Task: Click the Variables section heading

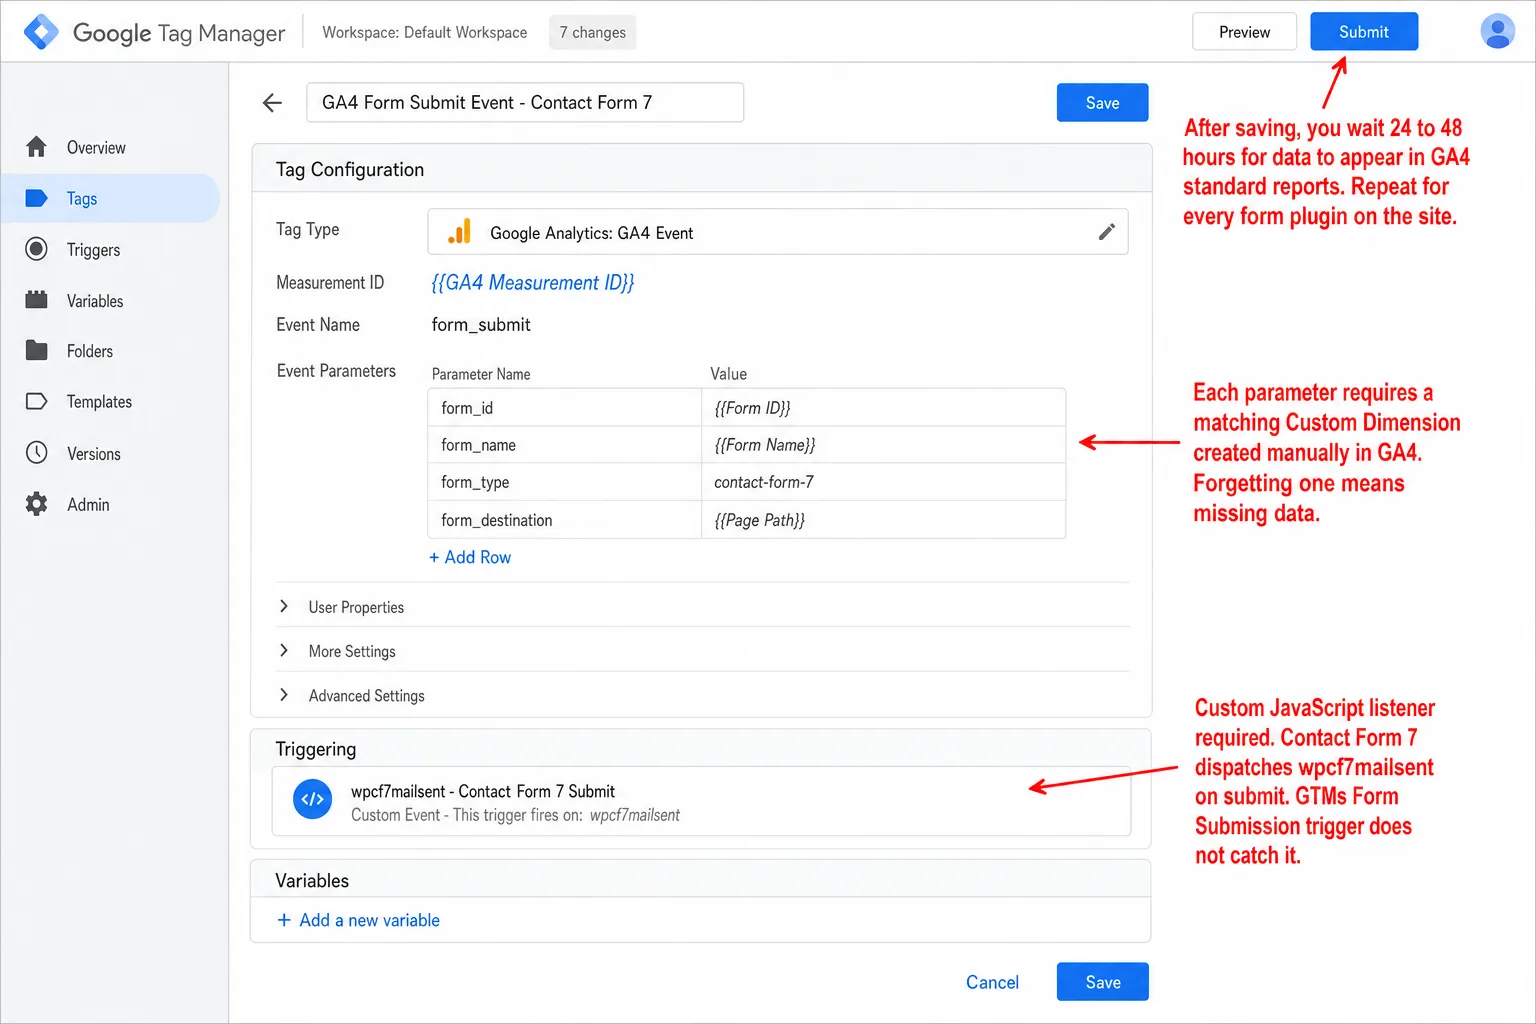Action: pos(312,880)
